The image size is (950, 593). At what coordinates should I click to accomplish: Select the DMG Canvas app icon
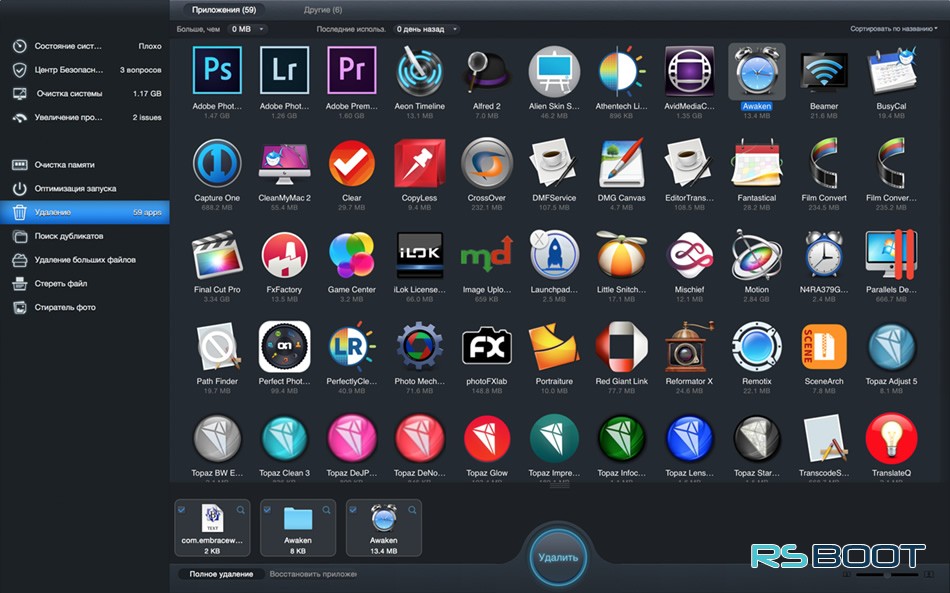[621, 164]
